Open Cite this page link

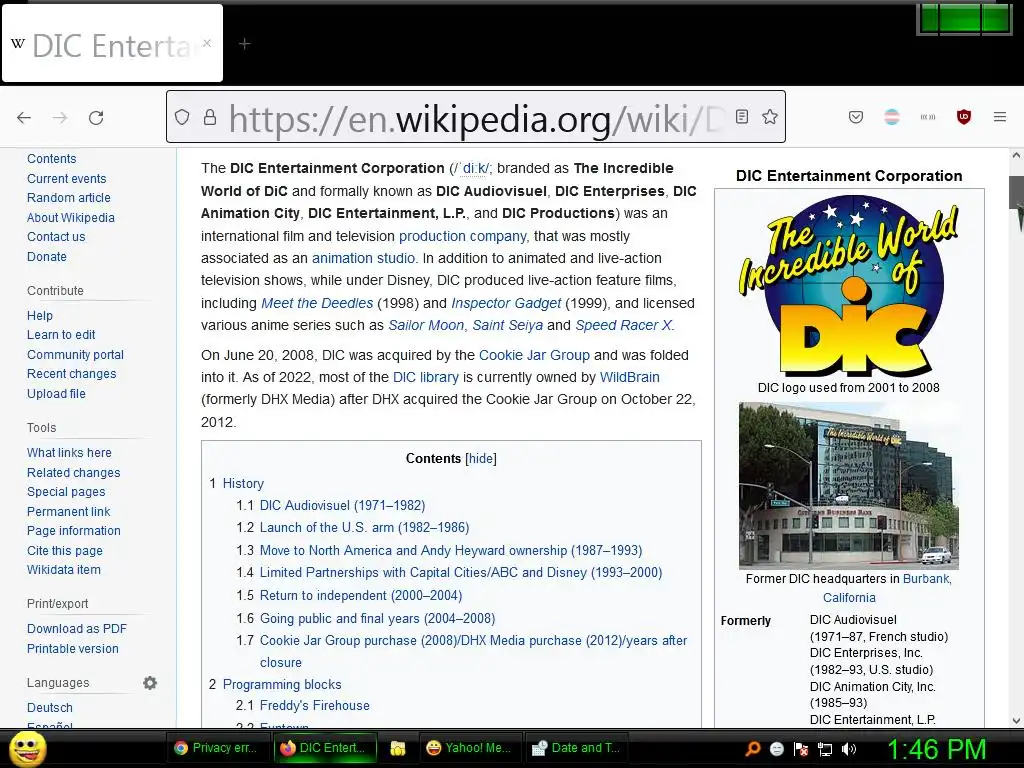click(65, 551)
